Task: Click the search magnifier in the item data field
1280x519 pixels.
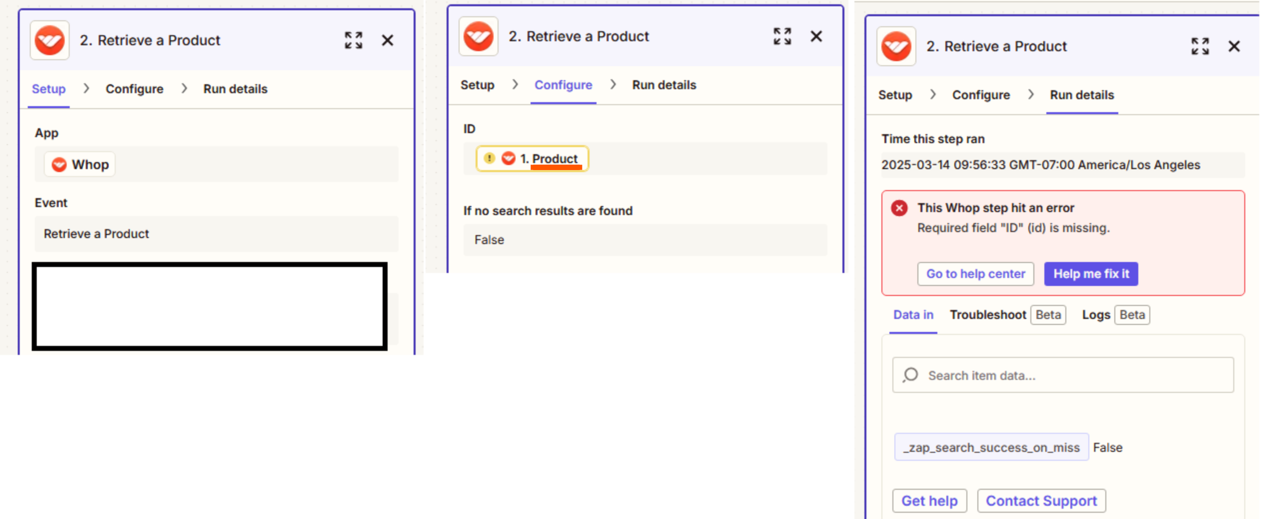Action: pyautogui.click(x=910, y=375)
